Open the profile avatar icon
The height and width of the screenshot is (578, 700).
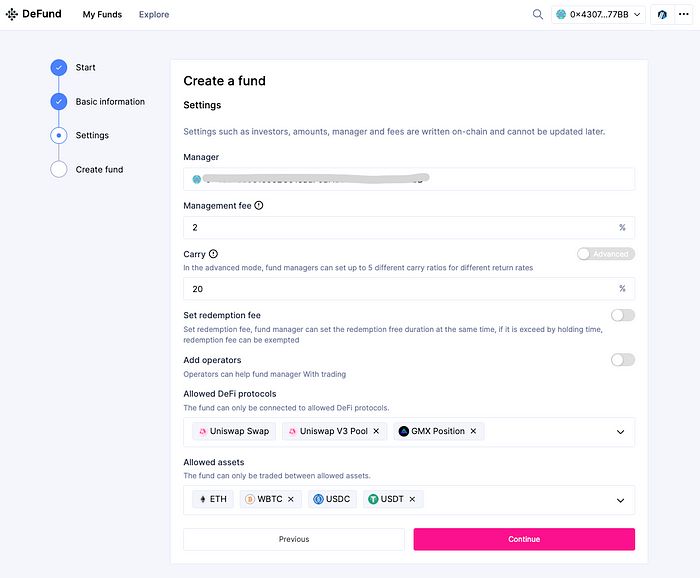click(663, 15)
